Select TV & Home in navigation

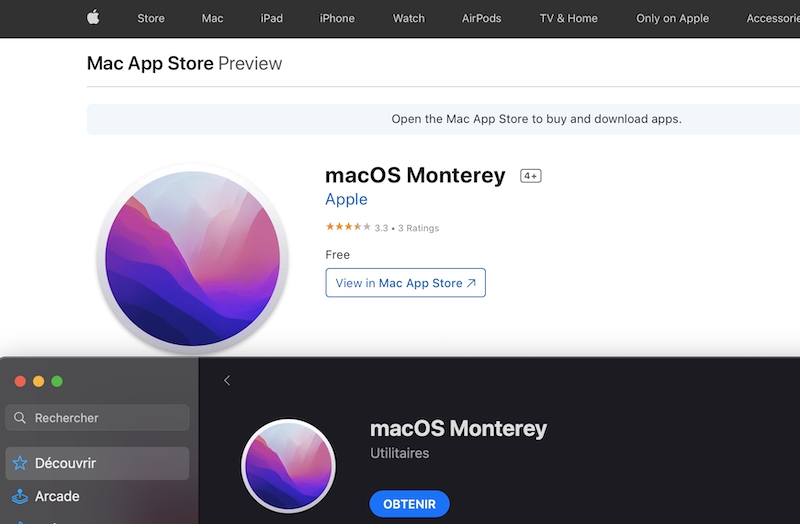pos(568,18)
